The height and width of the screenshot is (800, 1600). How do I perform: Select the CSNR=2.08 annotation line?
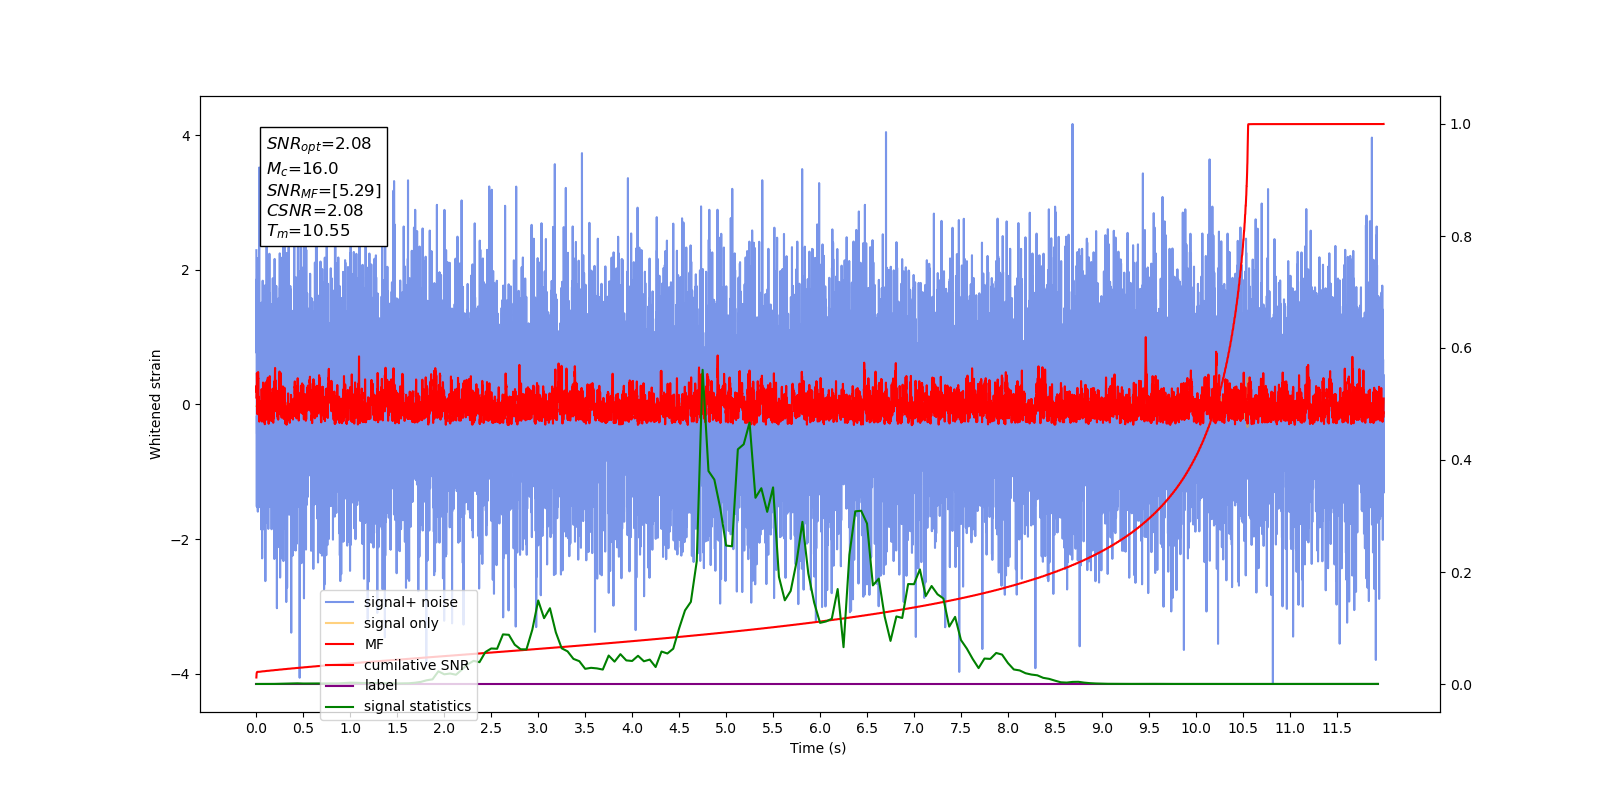coord(315,211)
